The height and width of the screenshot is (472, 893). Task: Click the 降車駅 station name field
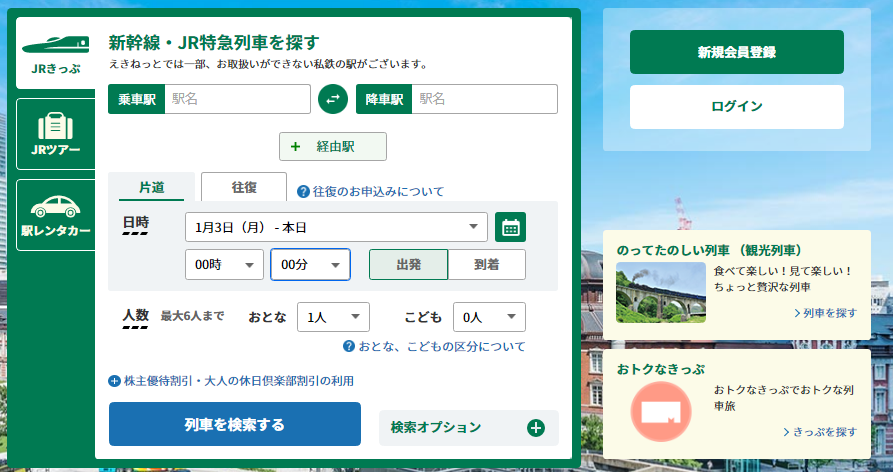484,99
